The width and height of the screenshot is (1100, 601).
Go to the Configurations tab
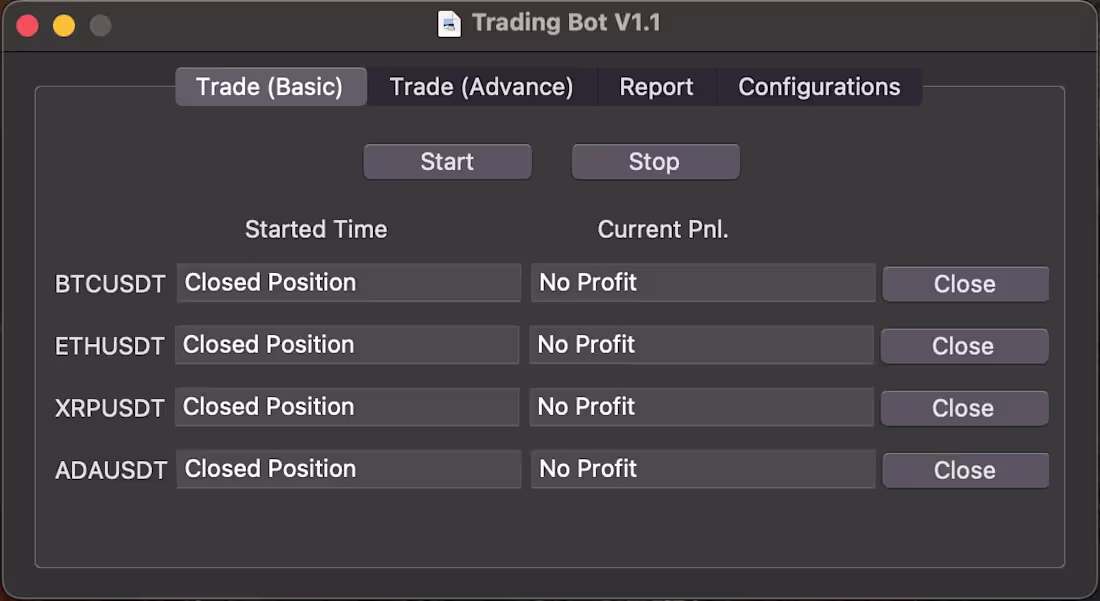click(x=819, y=87)
